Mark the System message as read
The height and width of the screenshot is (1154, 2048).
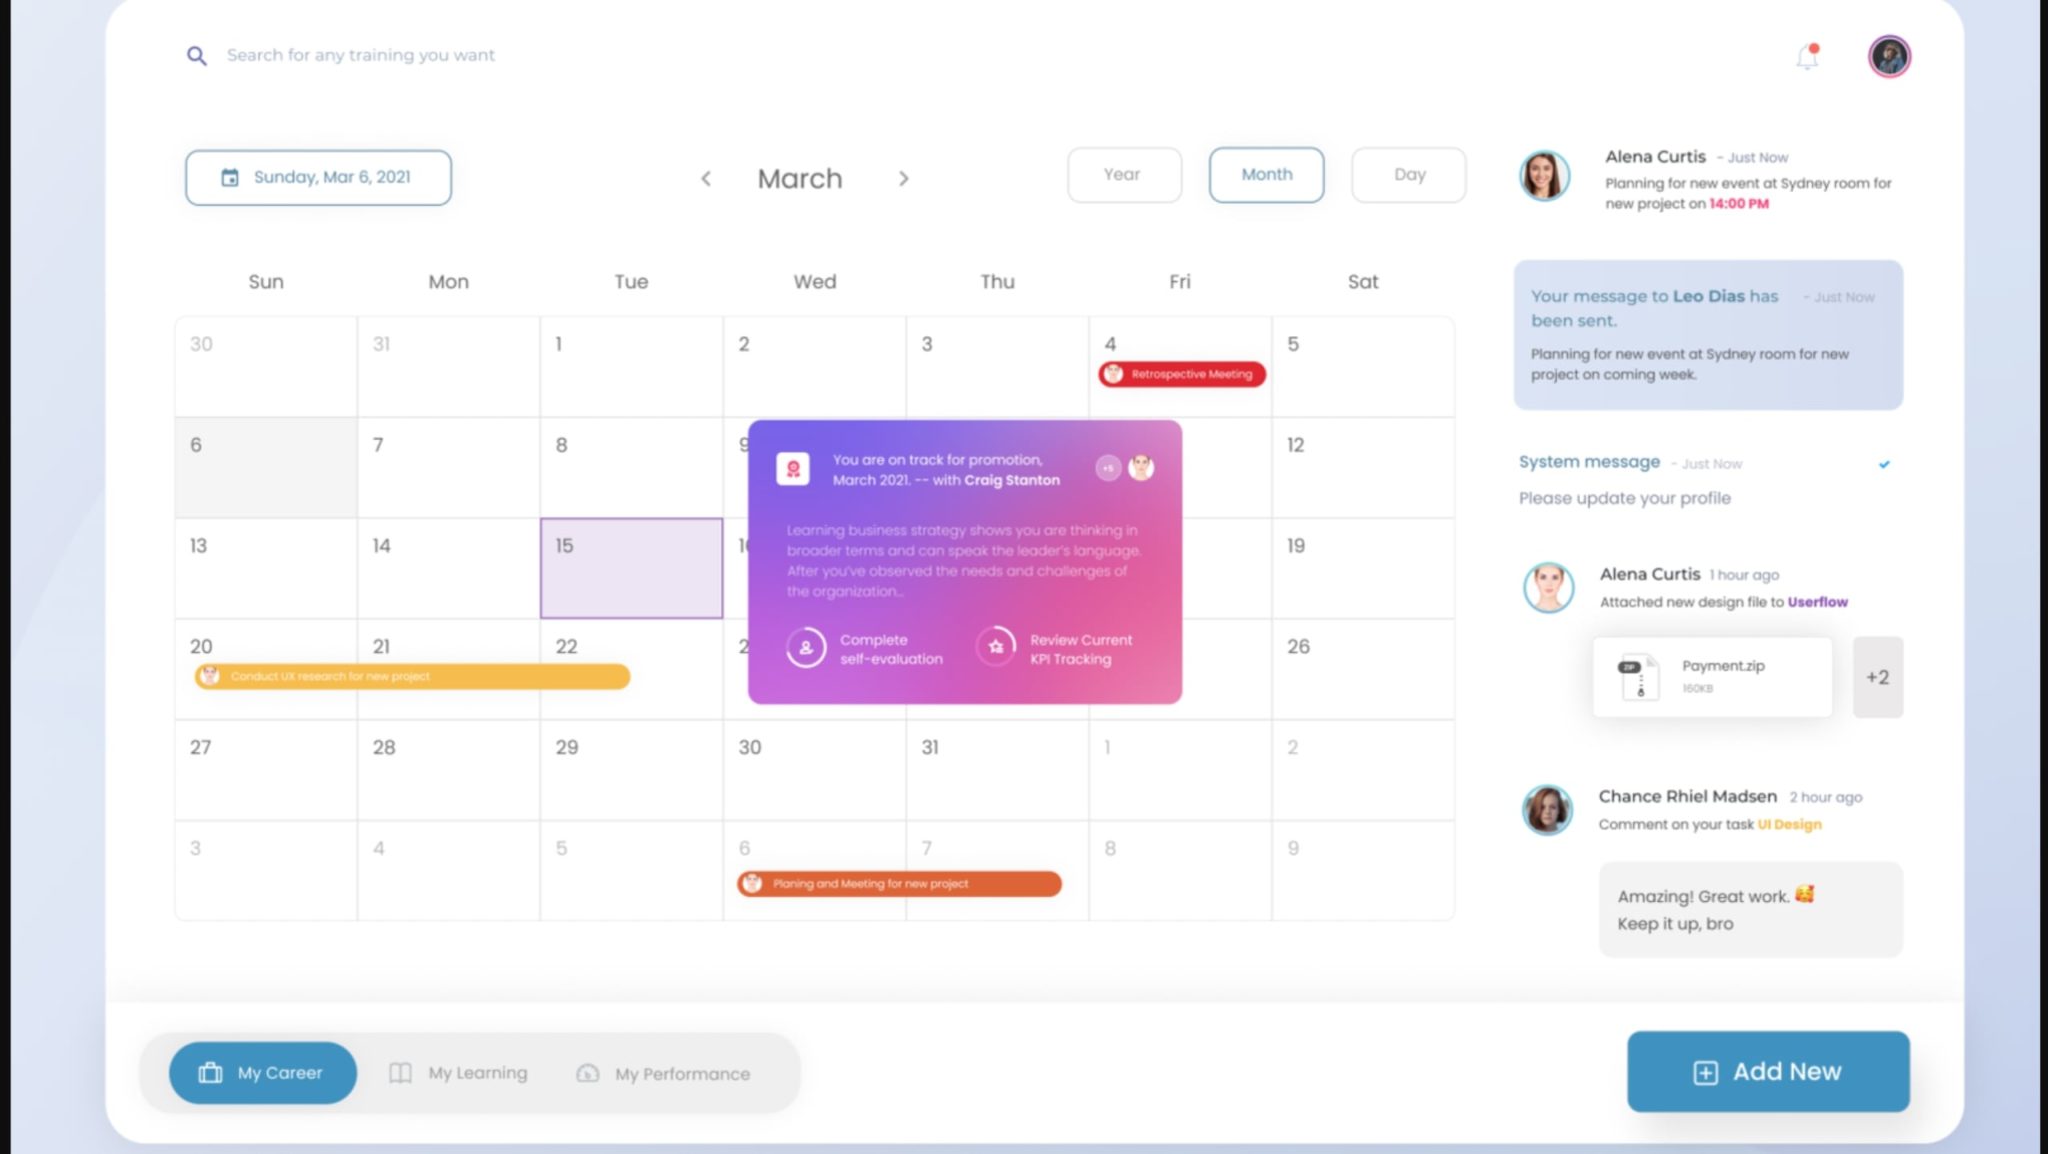click(x=1885, y=463)
